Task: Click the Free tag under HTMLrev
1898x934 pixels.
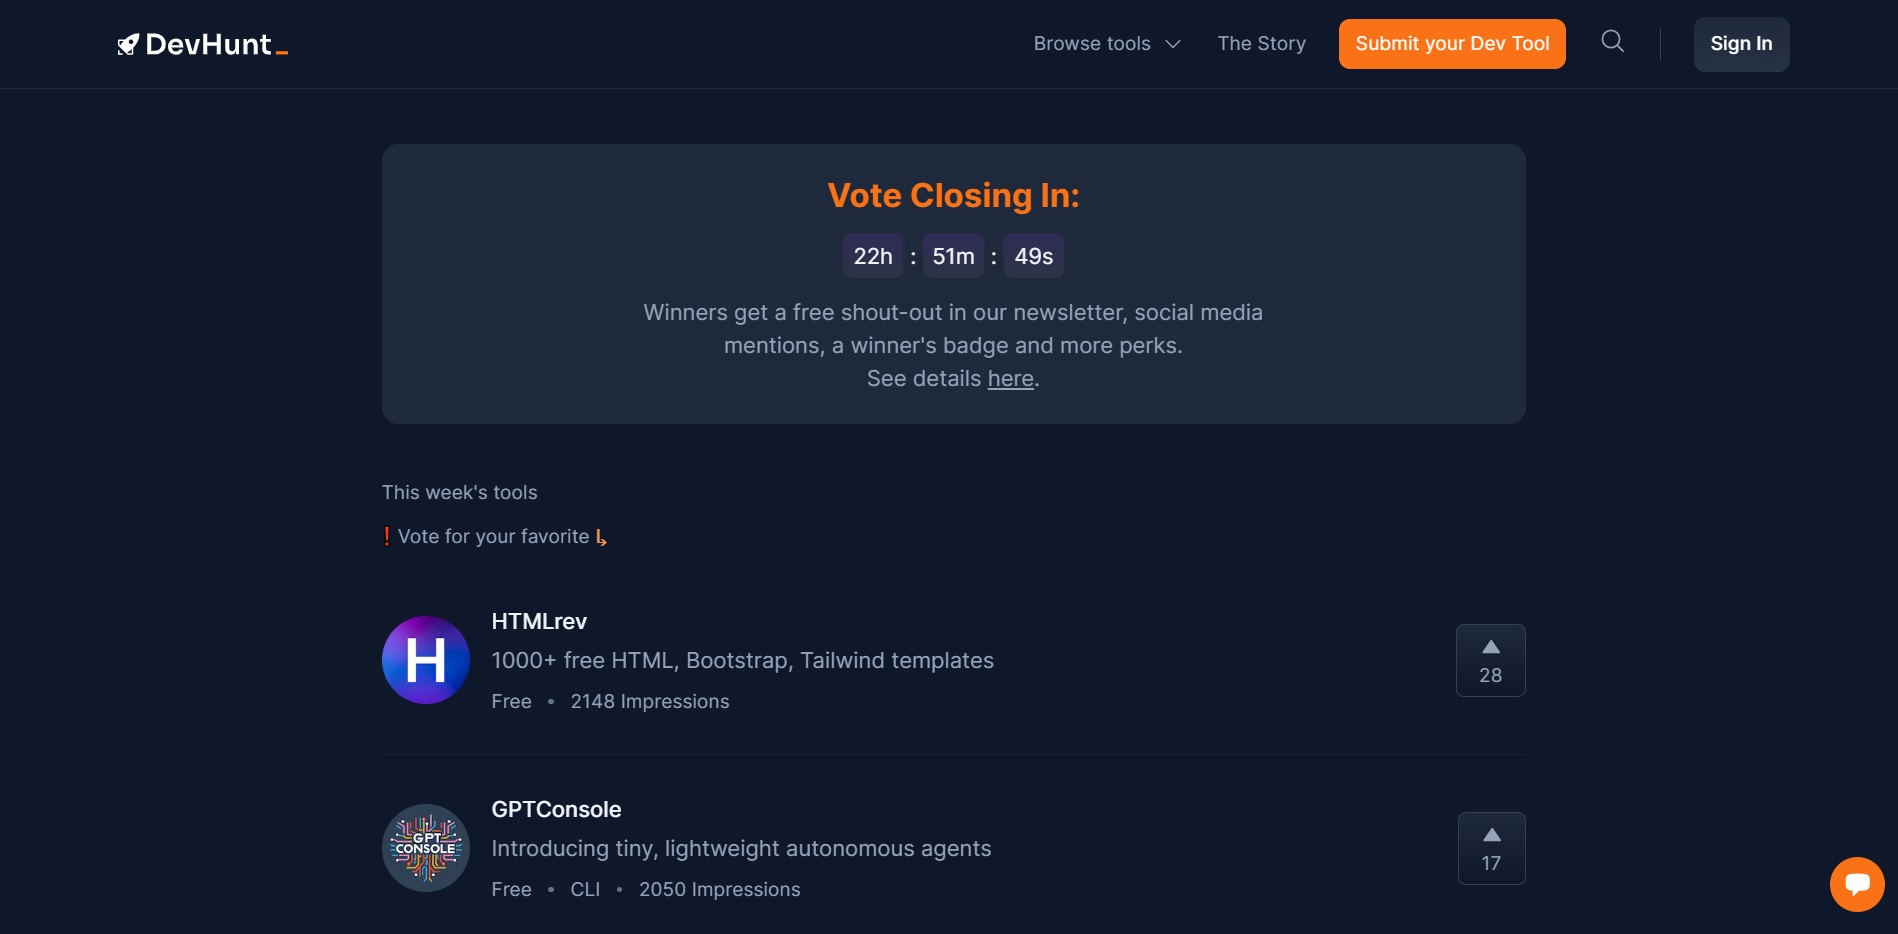Action: tap(511, 701)
